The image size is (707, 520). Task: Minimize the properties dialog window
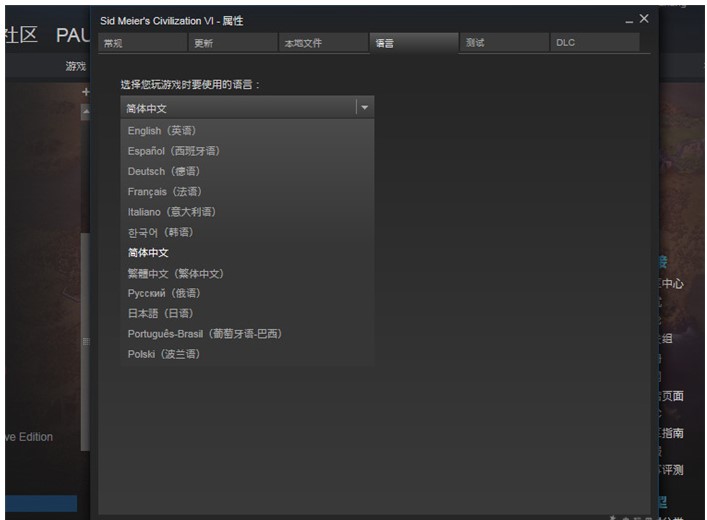(x=629, y=20)
